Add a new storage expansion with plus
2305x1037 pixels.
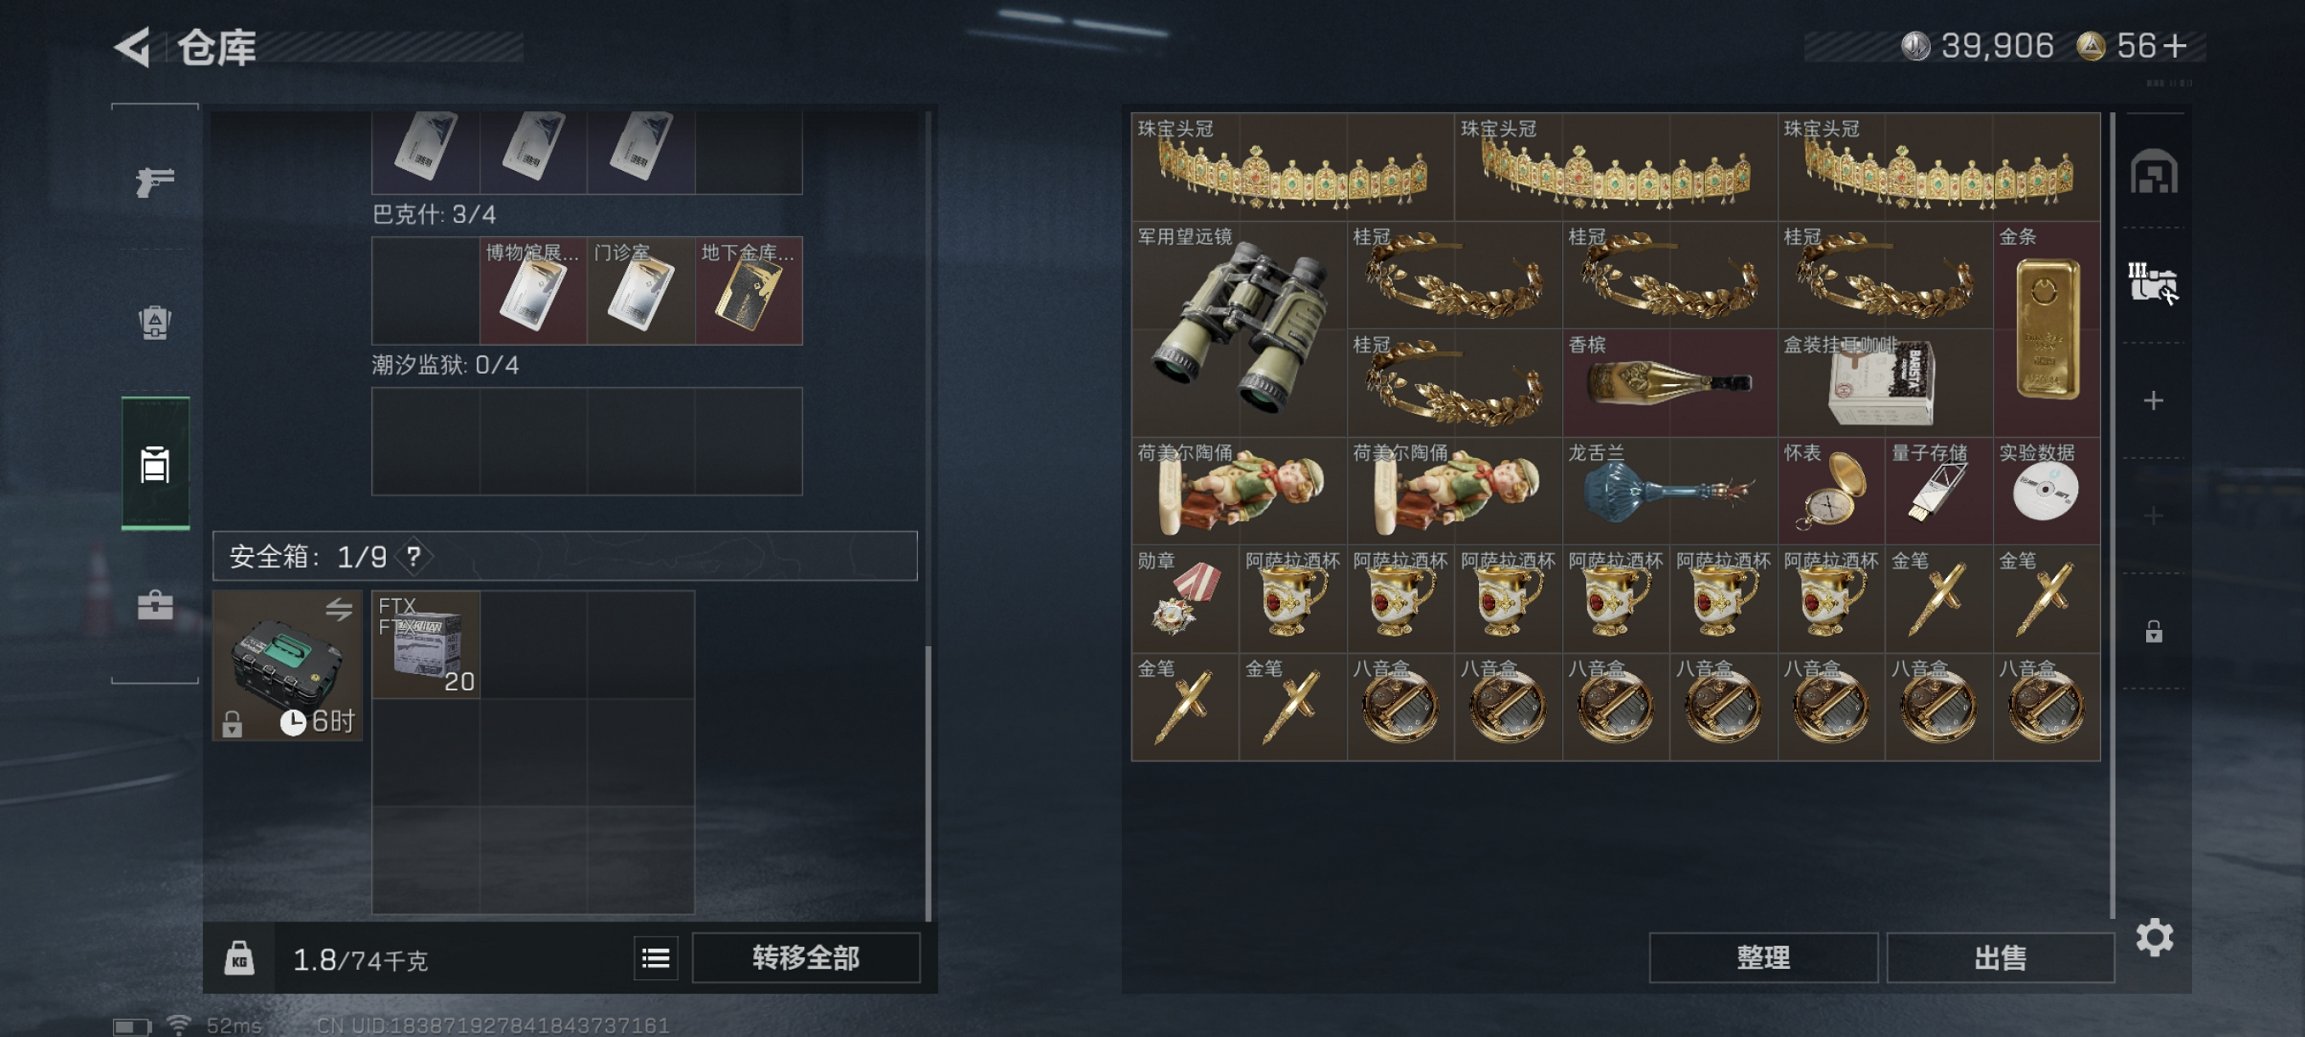(x=2154, y=401)
